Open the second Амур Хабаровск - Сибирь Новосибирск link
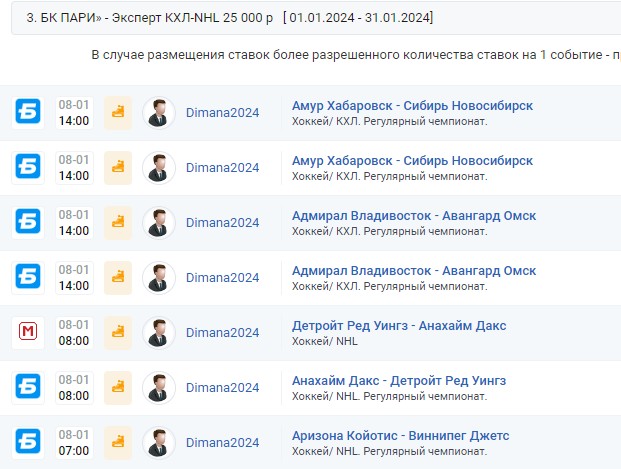Screen dimensions: 621x469 (x=412, y=161)
